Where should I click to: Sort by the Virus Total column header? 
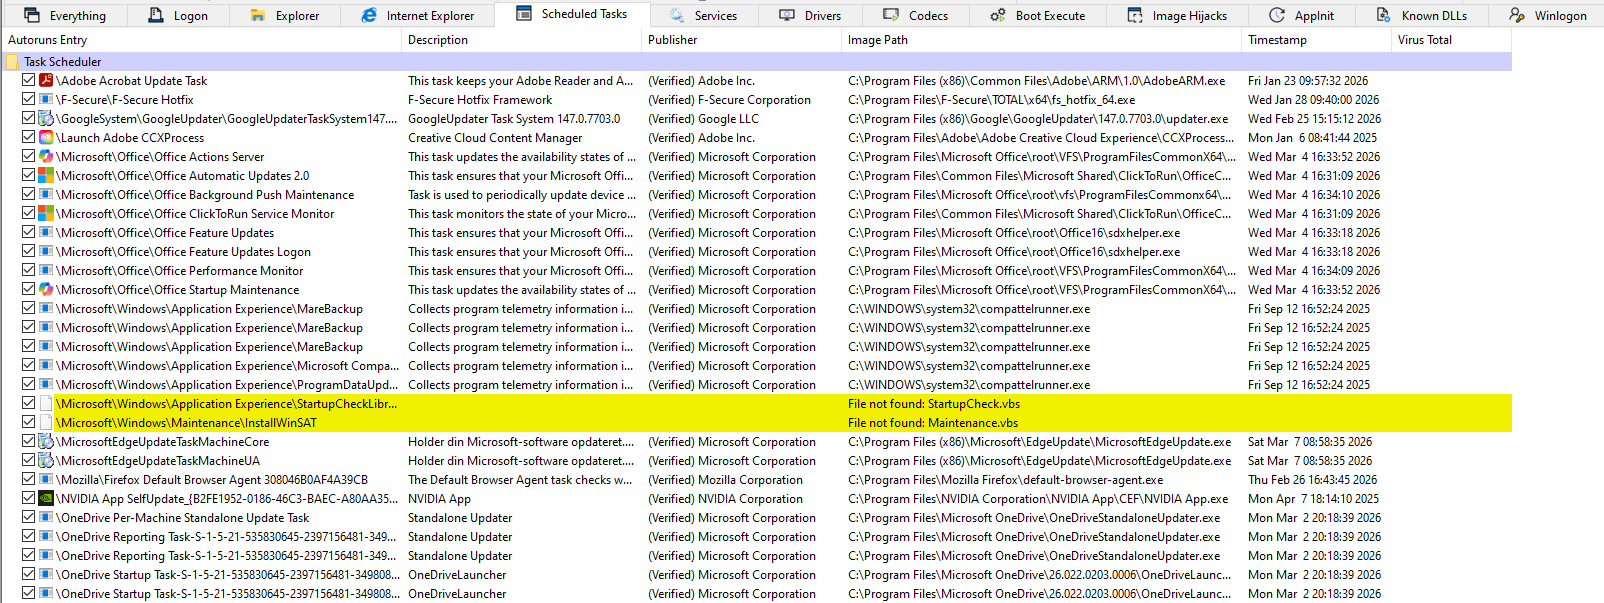tap(1451, 40)
